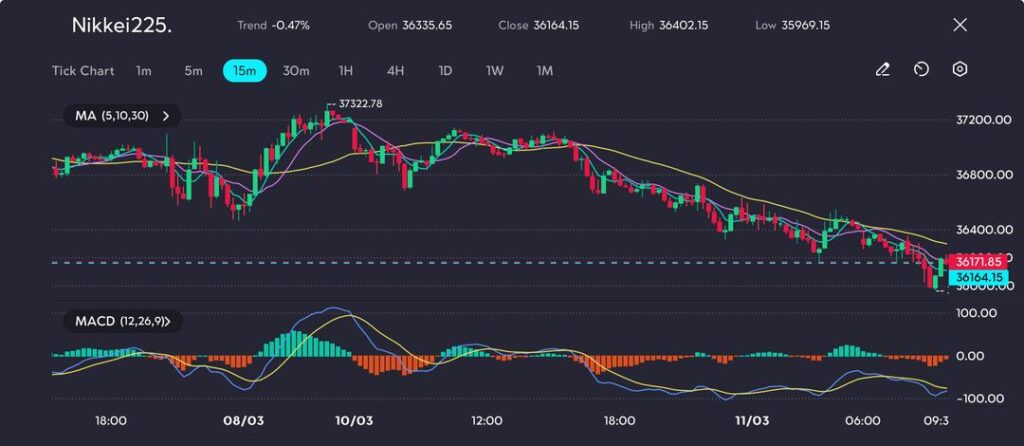Choose the 1D daily timeframe
The image size is (1024, 446).
(445, 71)
